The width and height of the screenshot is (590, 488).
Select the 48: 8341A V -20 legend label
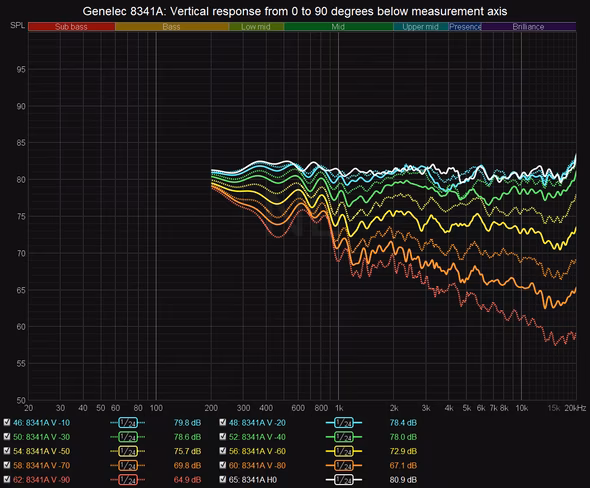(x=257, y=423)
